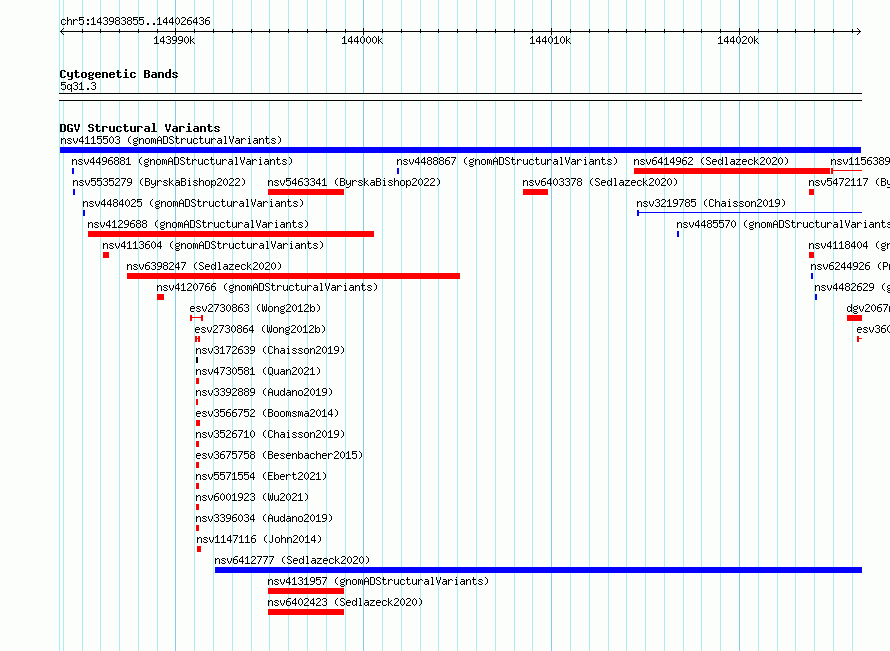Open esv3675758 (Besenbacher2015) label
Image resolution: width=890 pixels, height=651 pixels.
279,455
